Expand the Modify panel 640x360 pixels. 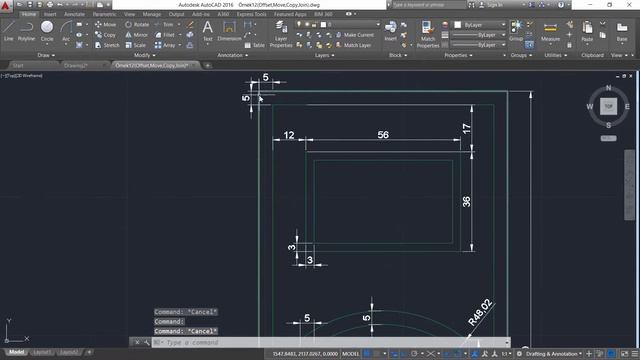coord(144,55)
